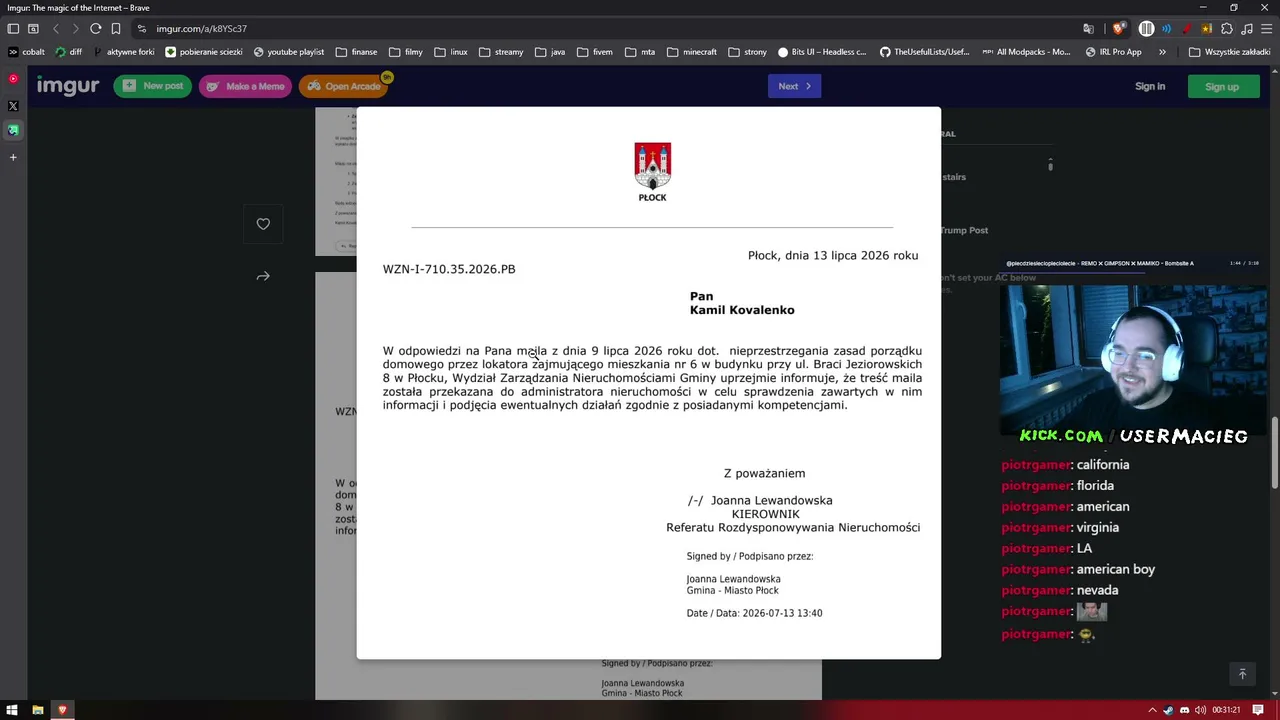Expand the linux bookmark folder
This screenshot has height=720, width=1280.
[451, 52]
